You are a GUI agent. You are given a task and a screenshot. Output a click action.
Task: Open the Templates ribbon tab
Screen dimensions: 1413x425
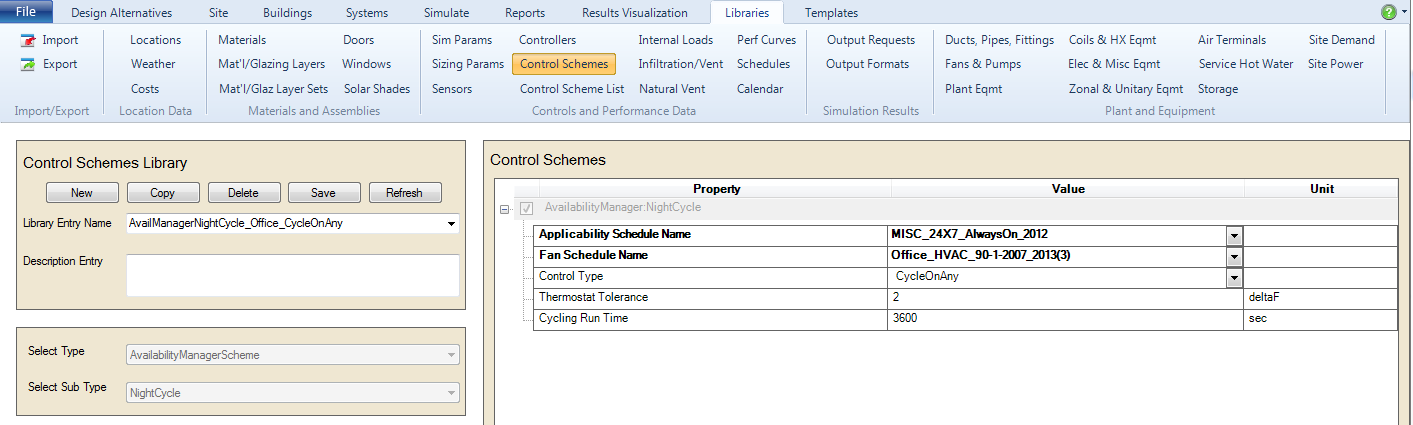tap(831, 13)
